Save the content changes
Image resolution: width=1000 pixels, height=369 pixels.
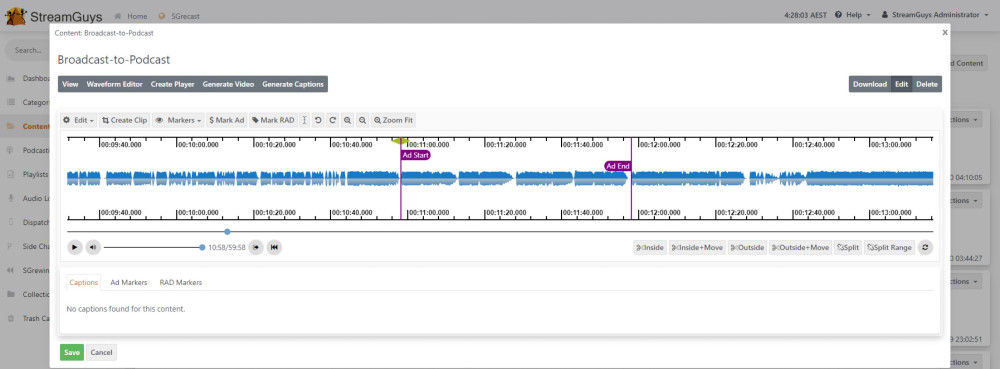[x=72, y=352]
